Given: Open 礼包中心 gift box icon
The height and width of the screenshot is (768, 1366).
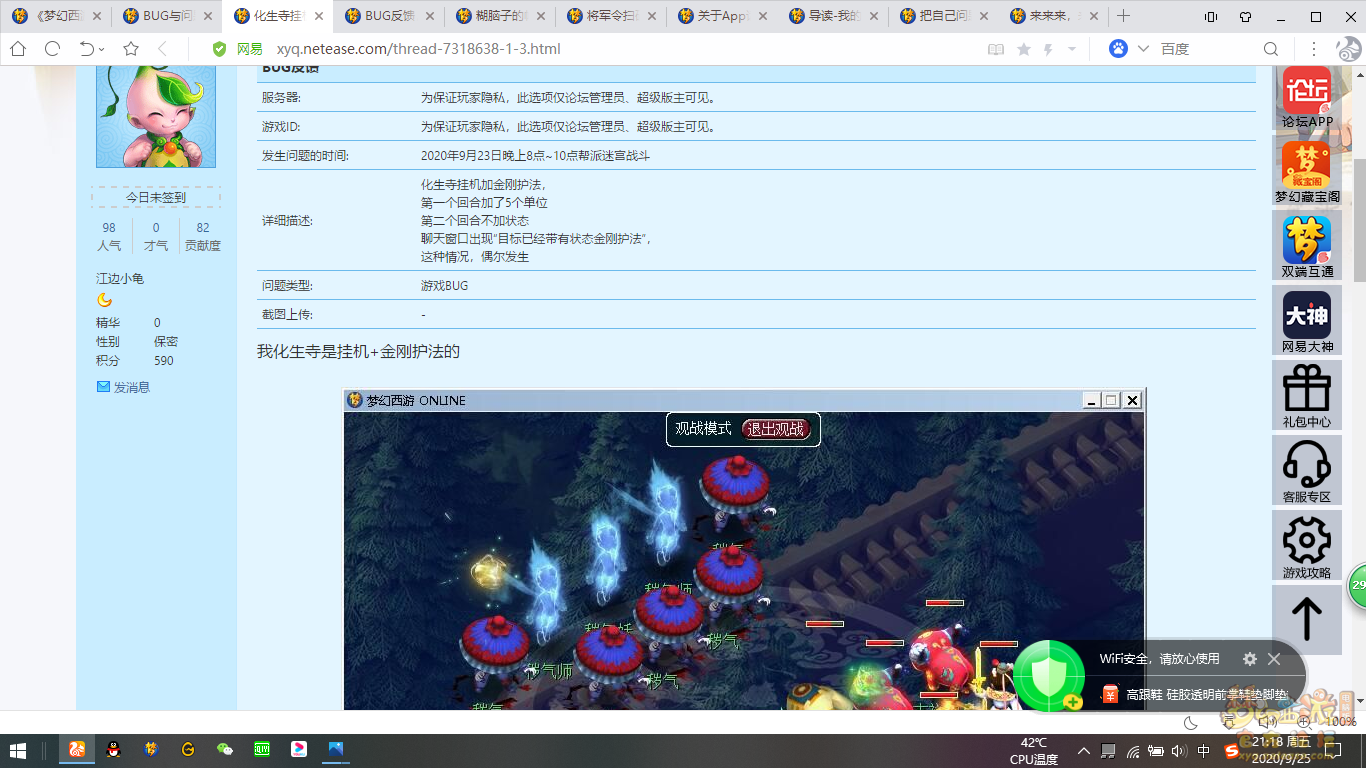Looking at the screenshot, I should tap(1306, 396).
